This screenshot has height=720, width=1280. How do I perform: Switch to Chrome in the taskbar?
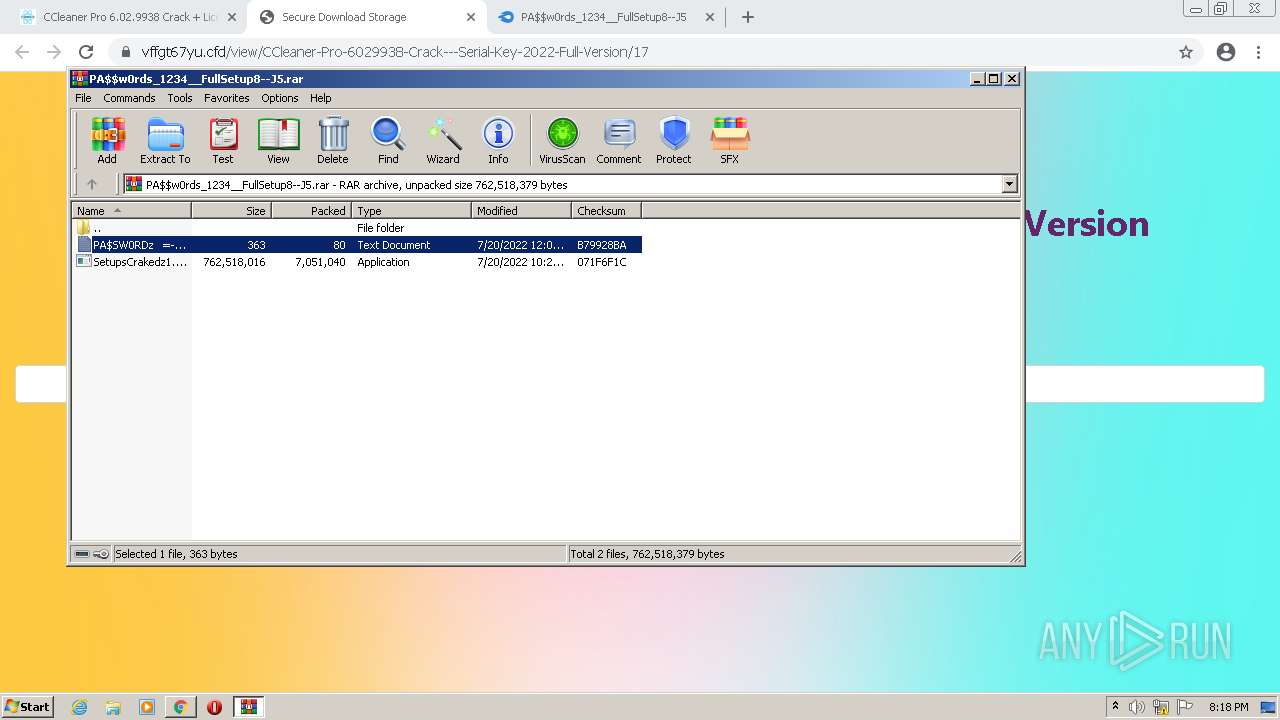(180, 707)
